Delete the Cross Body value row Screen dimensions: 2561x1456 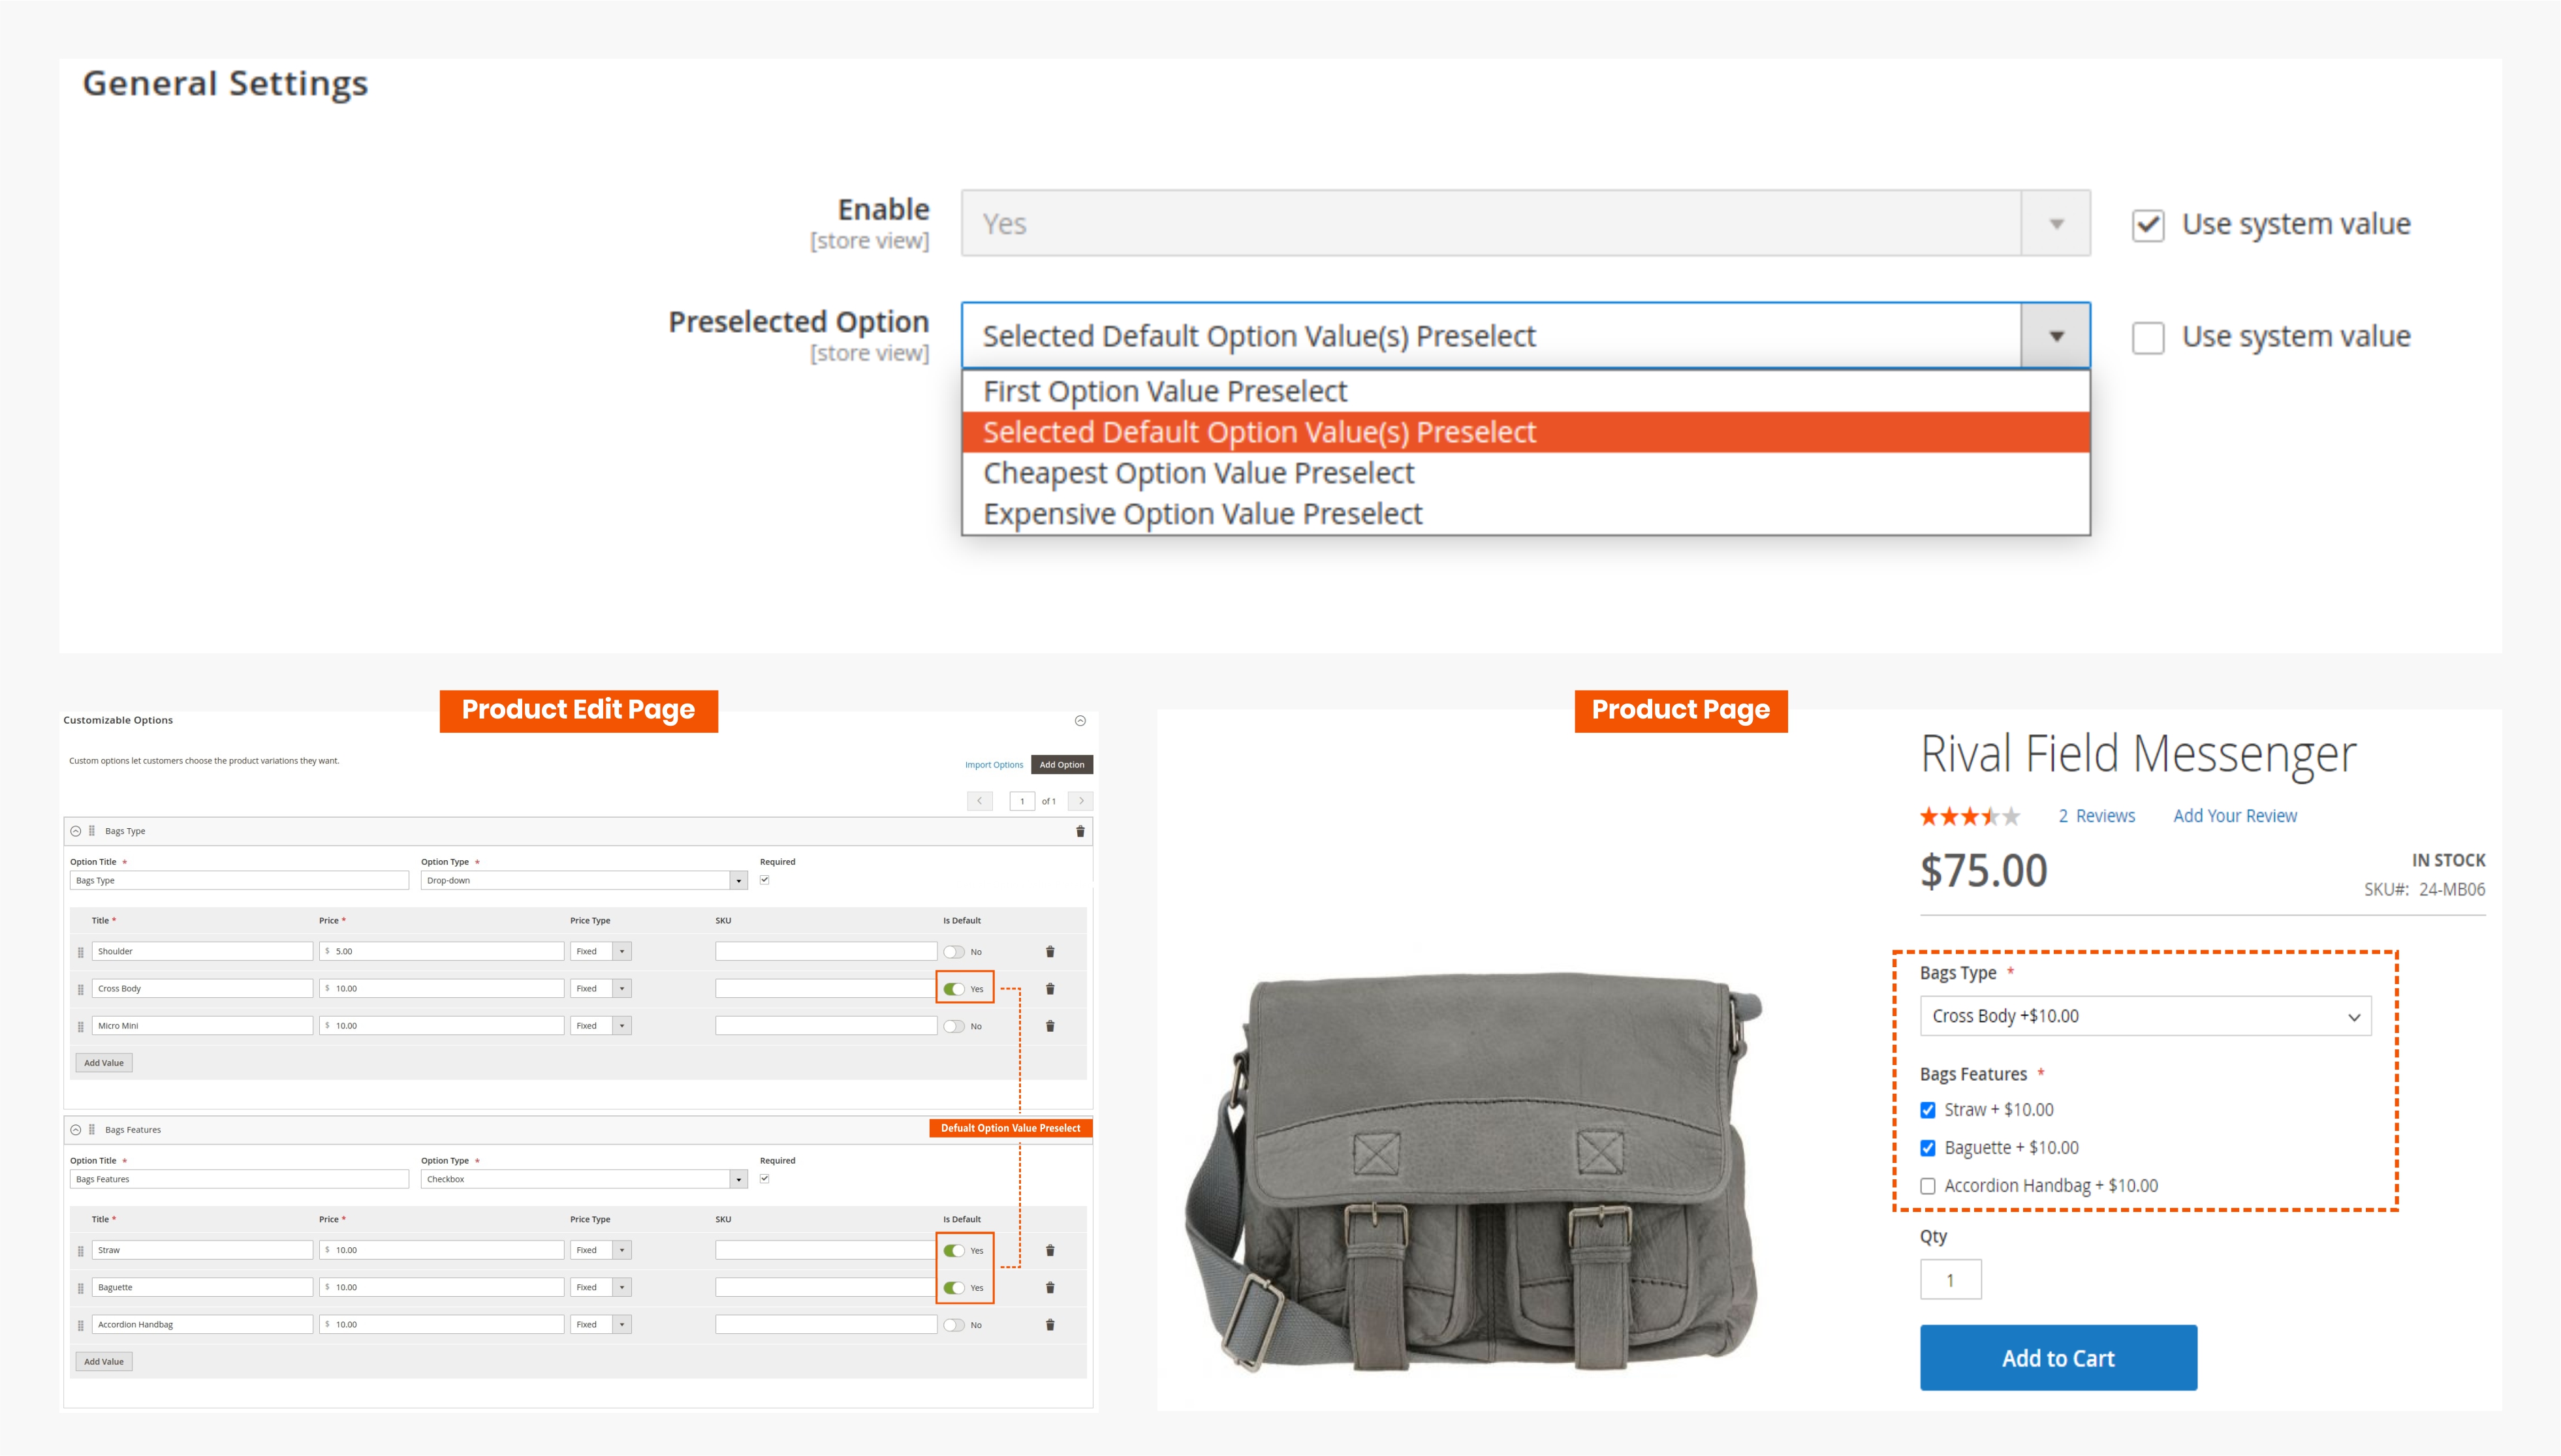pyautogui.click(x=1050, y=989)
